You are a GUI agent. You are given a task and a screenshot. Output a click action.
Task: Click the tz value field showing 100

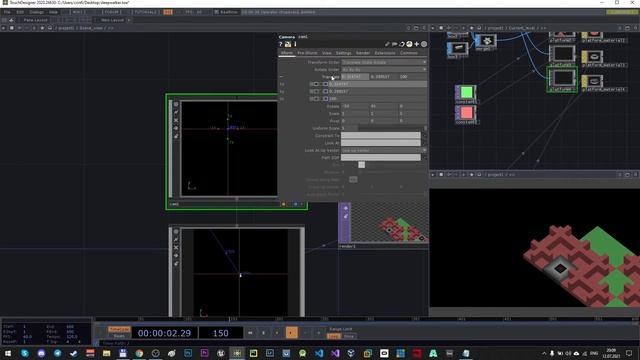tap(377, 99)
